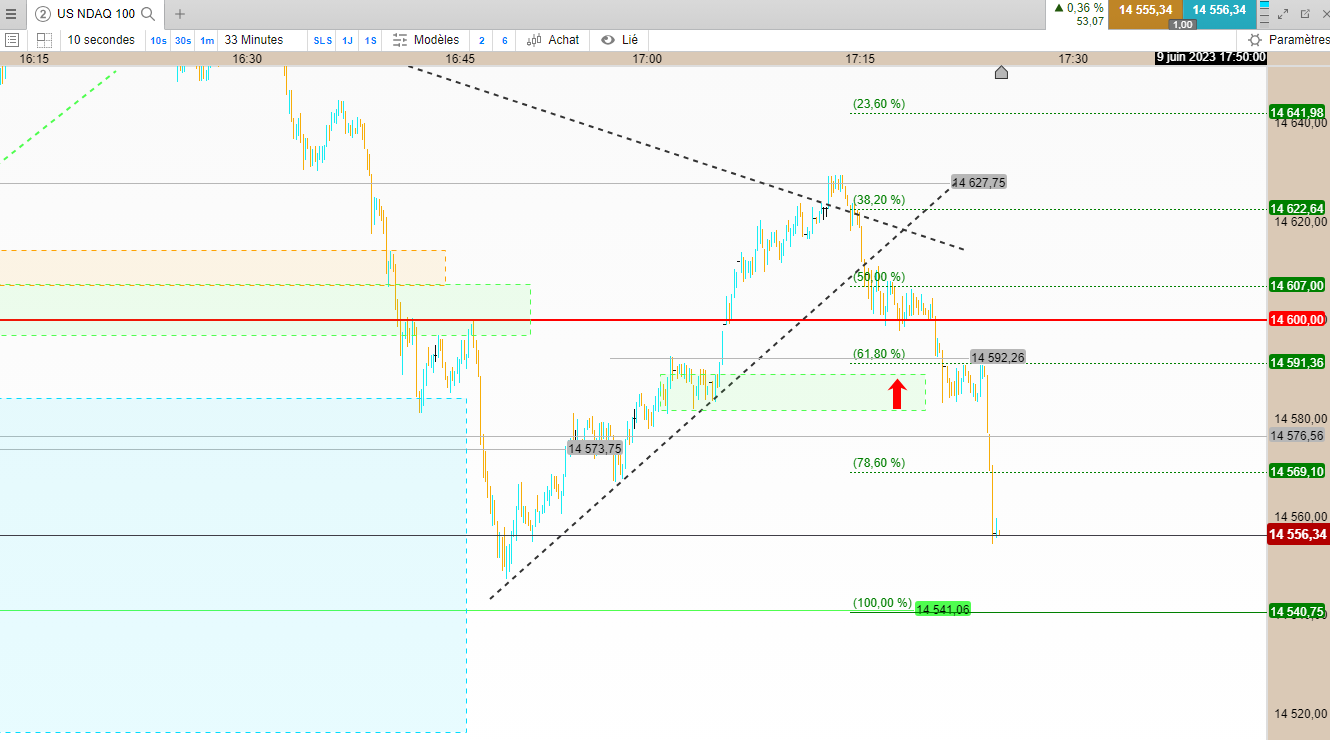The width and height of the screenshot is (1330, 740).
Task: Click the red 14 600,00 price label
Action: pyautogui.click(x=1297, y=319)
